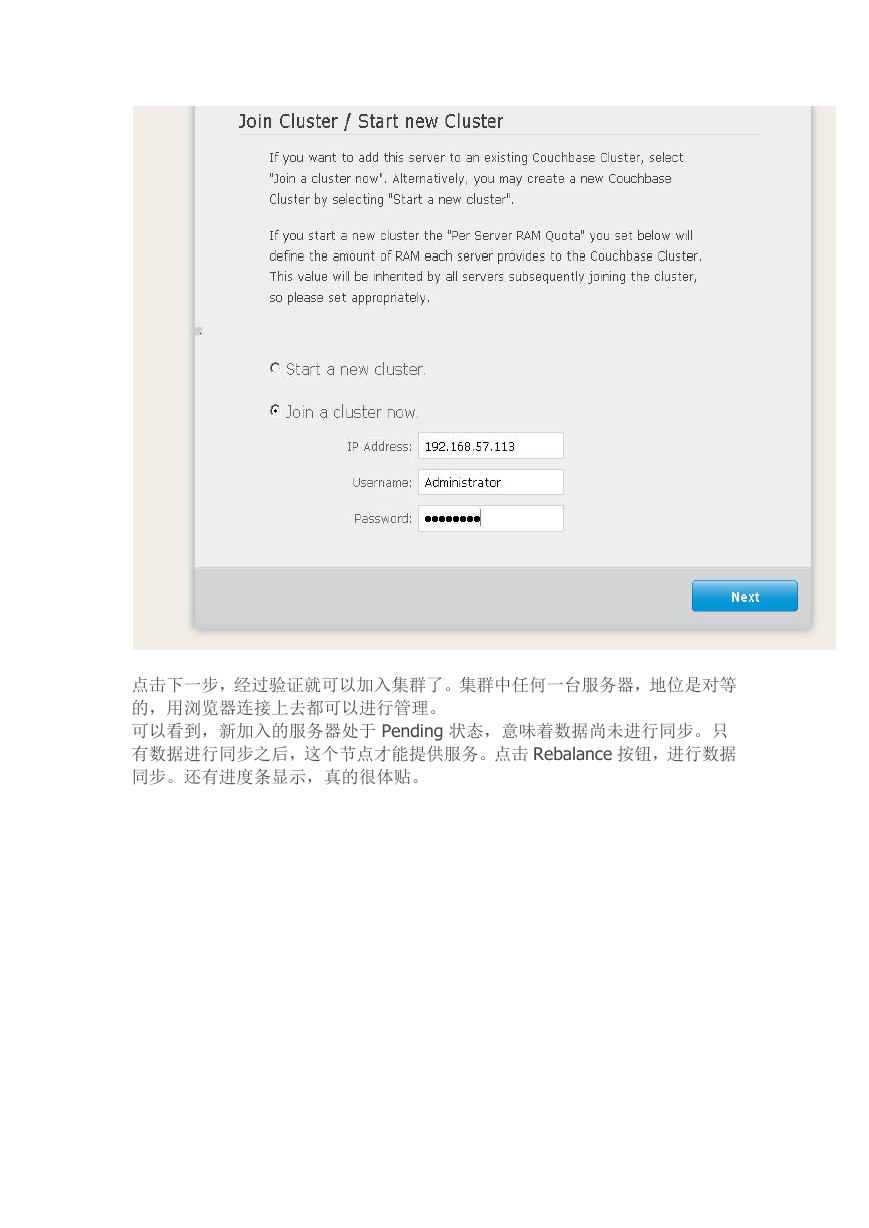Click the "Username:" field label
869x1228 pixels.
coord(382,483)
